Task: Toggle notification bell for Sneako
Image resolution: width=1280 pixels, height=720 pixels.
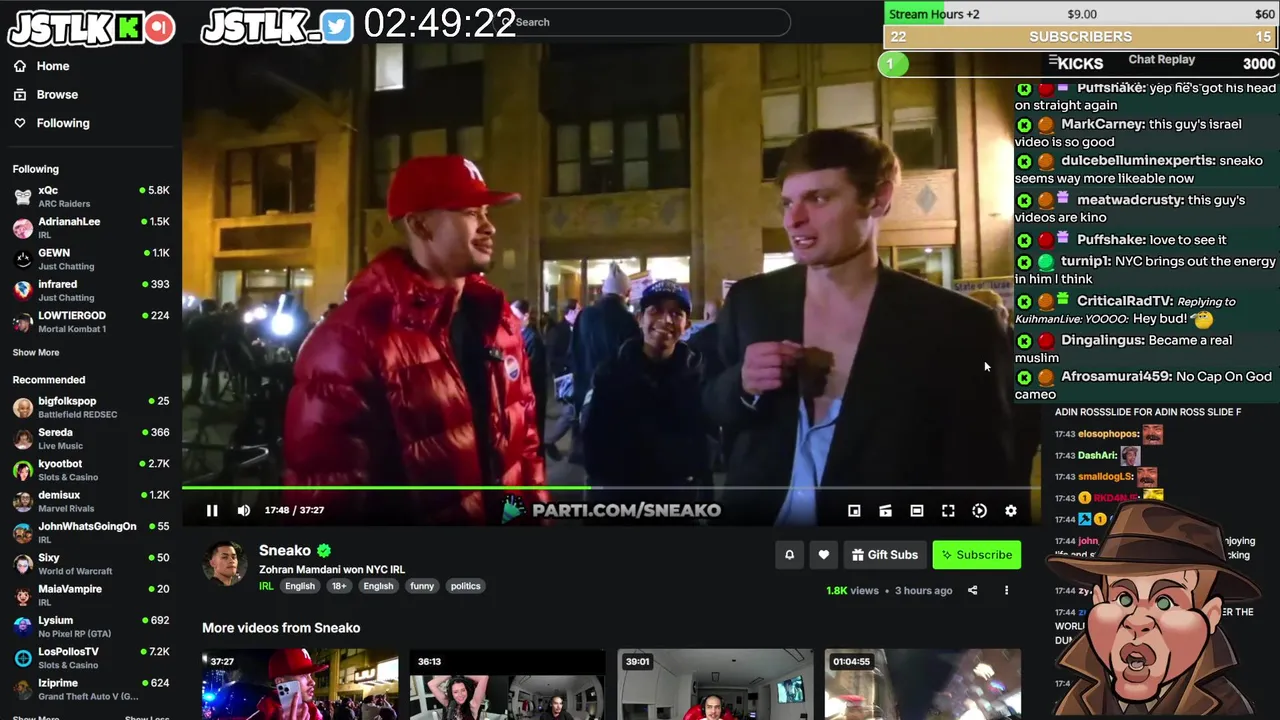Action: click(x=789, y=555)
